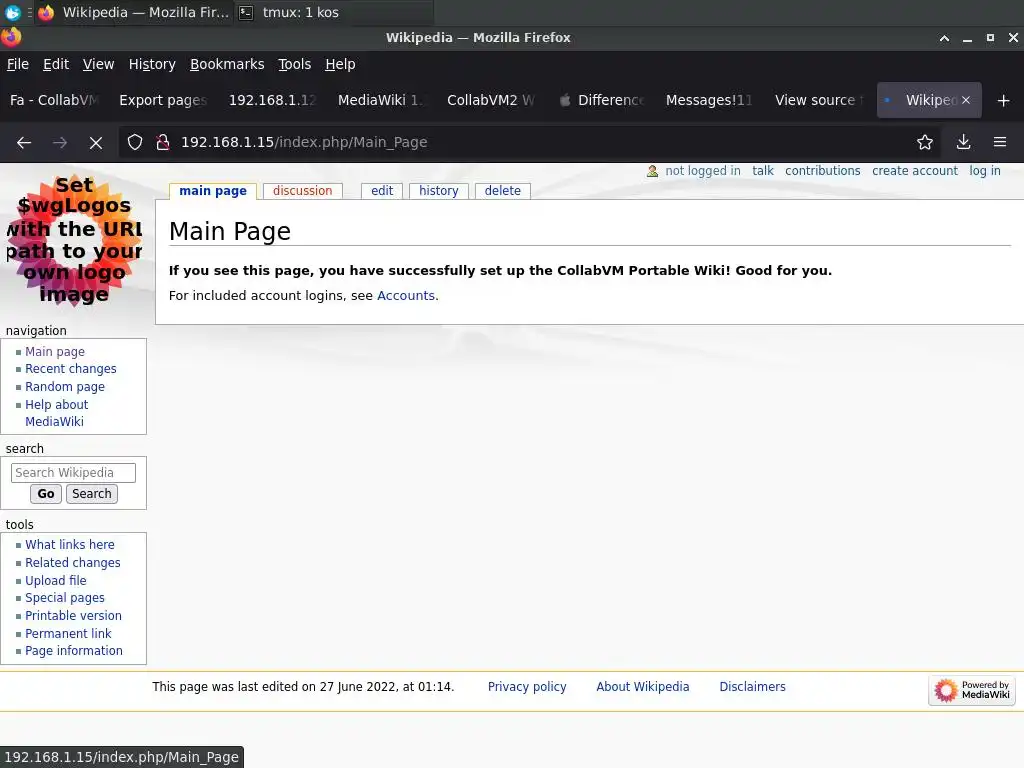Open Random page in navigation

[65, 387]
